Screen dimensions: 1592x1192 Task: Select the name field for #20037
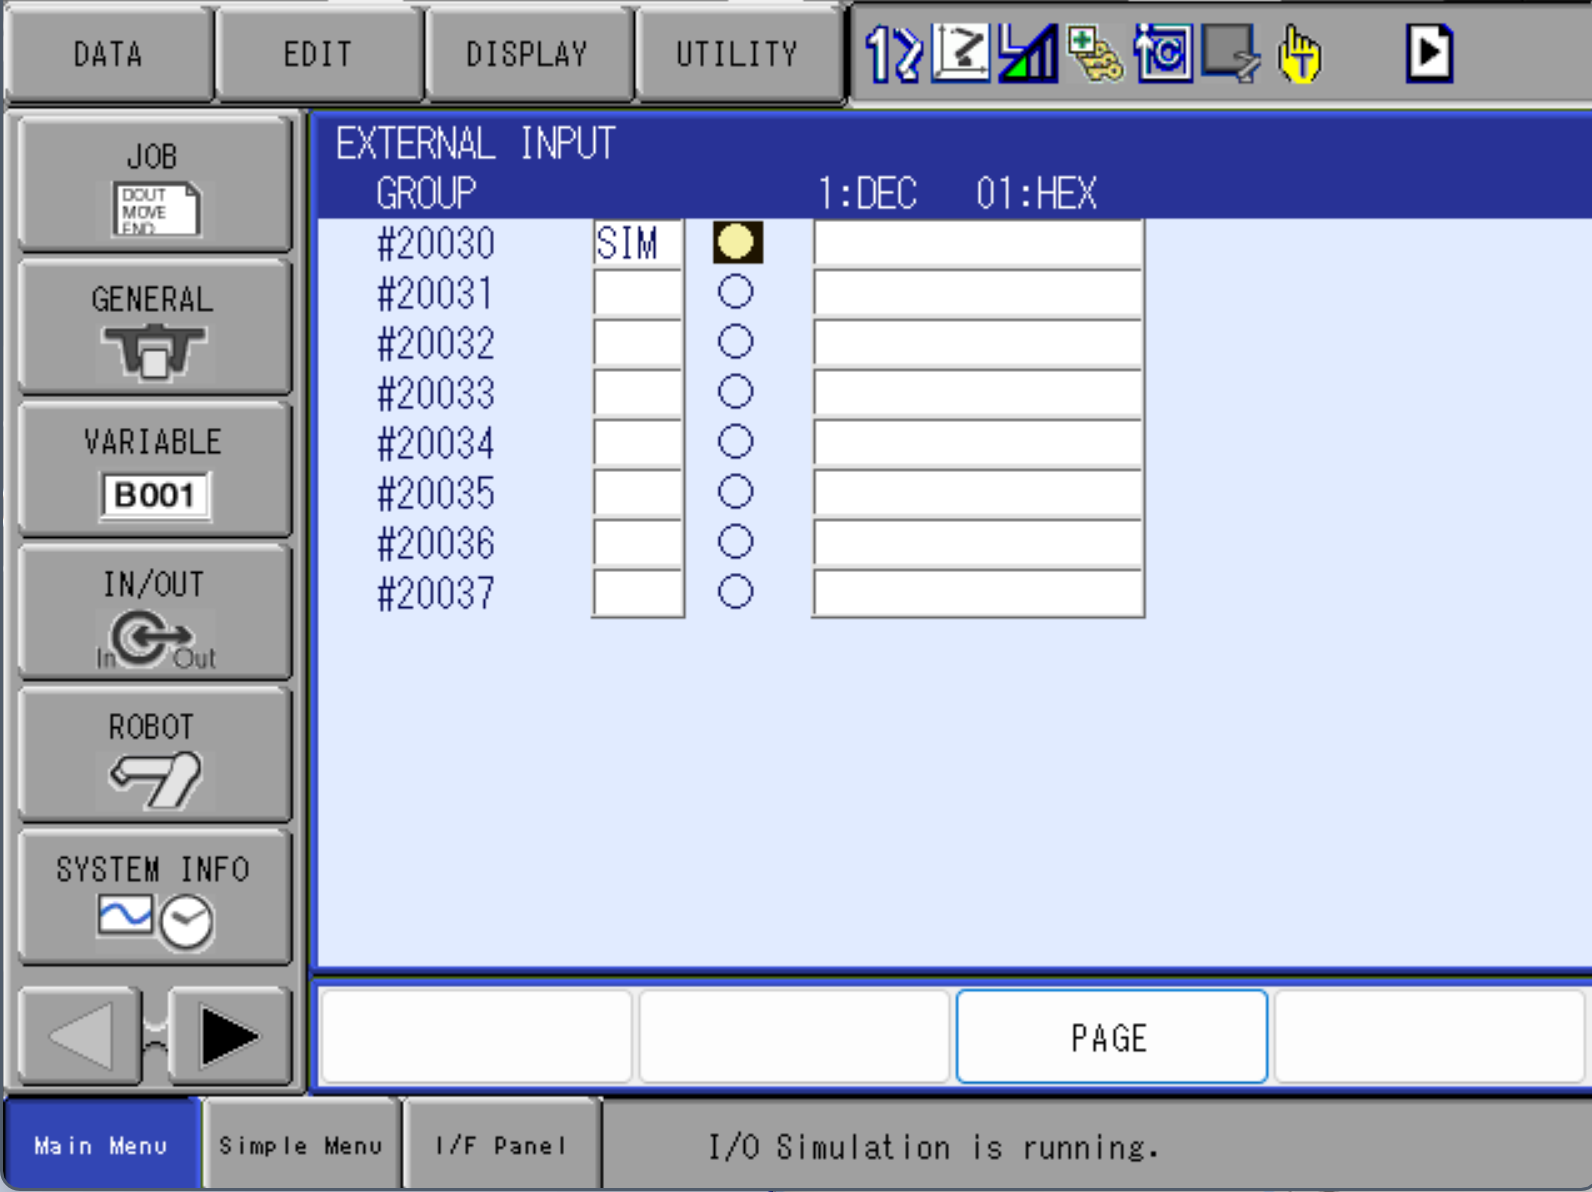click(978, 593)
